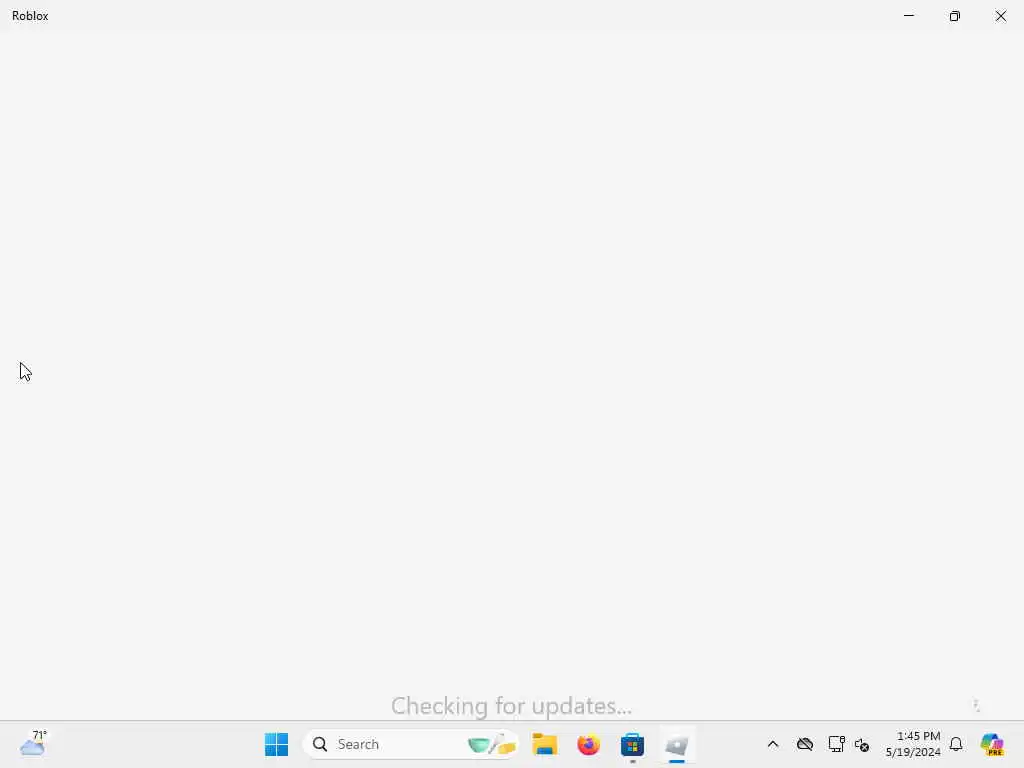1024x768 pixels.
Task: Restore down the Roblox window
Action: (x=955, y=16)
